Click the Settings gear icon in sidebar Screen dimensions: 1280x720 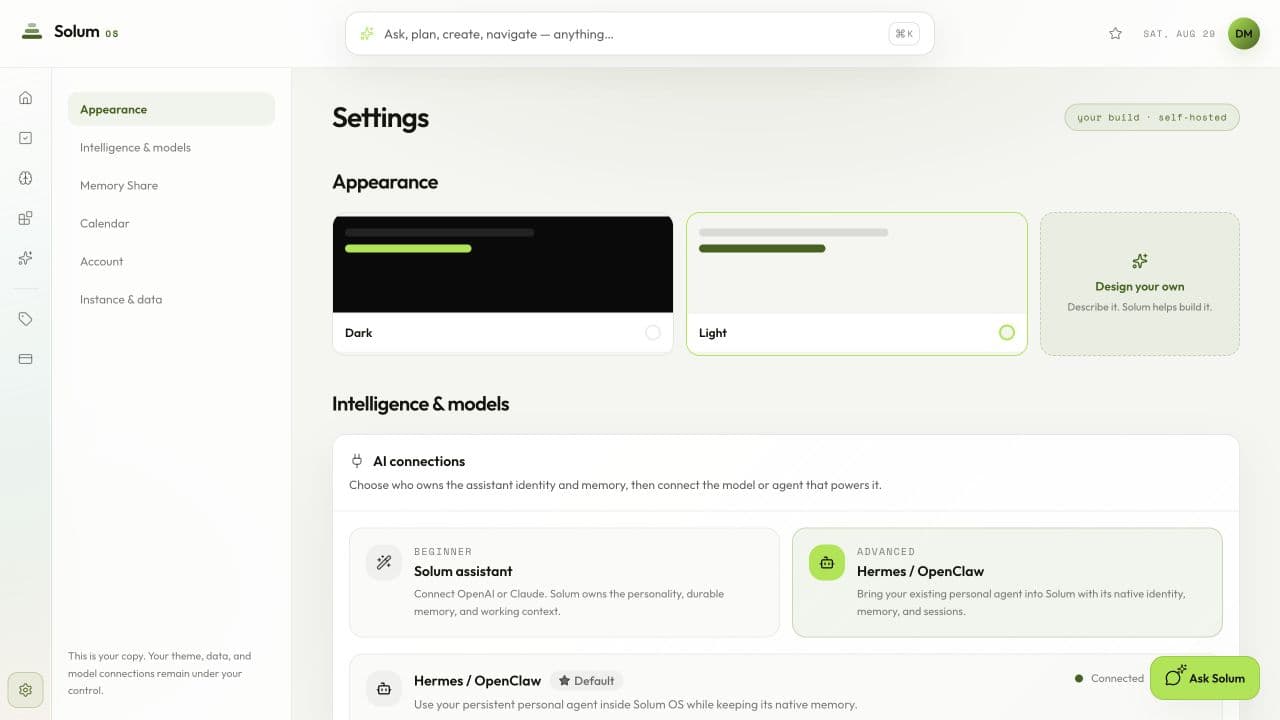coord(26,690)
